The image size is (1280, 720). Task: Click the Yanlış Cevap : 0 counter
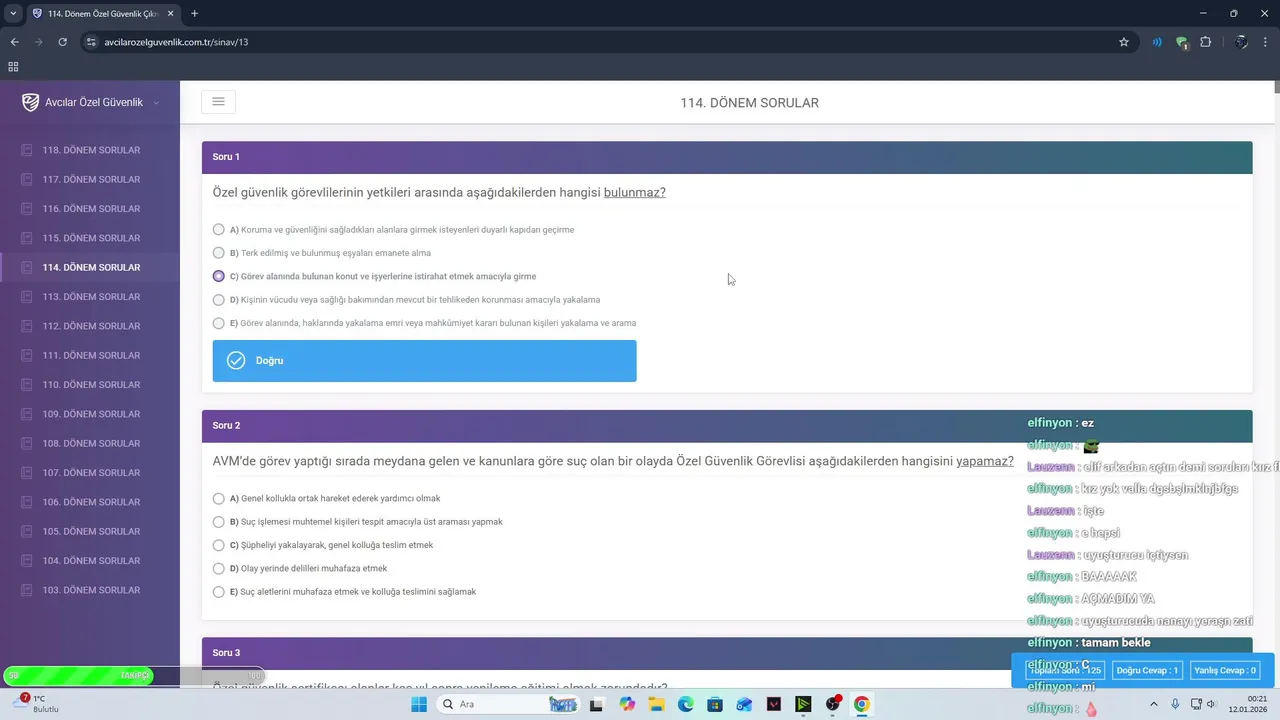click(x=1225, y=670)
